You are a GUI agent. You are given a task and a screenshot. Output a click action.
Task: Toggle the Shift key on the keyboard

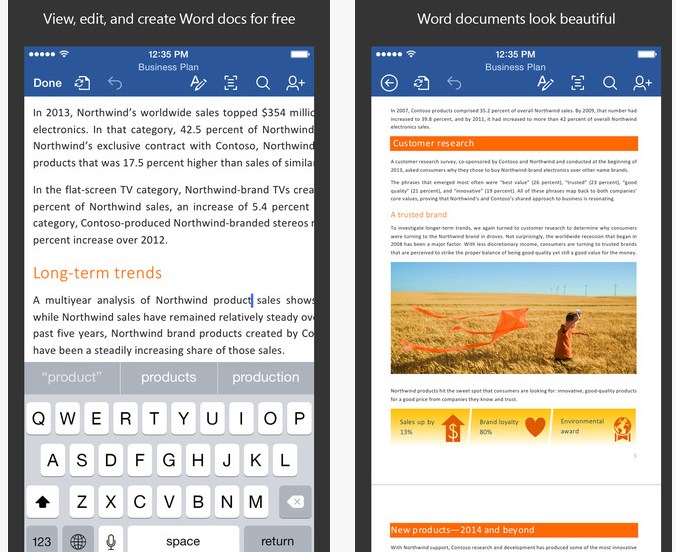44,500
